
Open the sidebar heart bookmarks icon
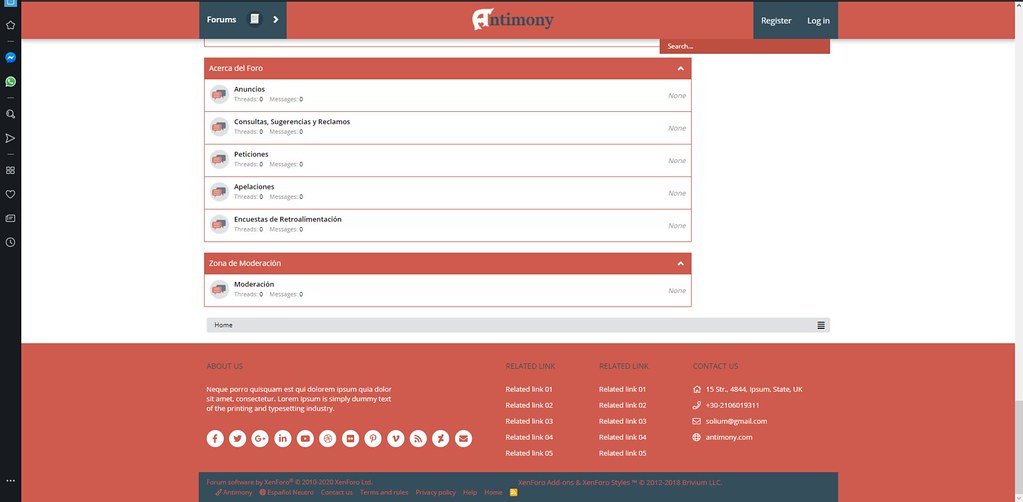pos(10,194)
